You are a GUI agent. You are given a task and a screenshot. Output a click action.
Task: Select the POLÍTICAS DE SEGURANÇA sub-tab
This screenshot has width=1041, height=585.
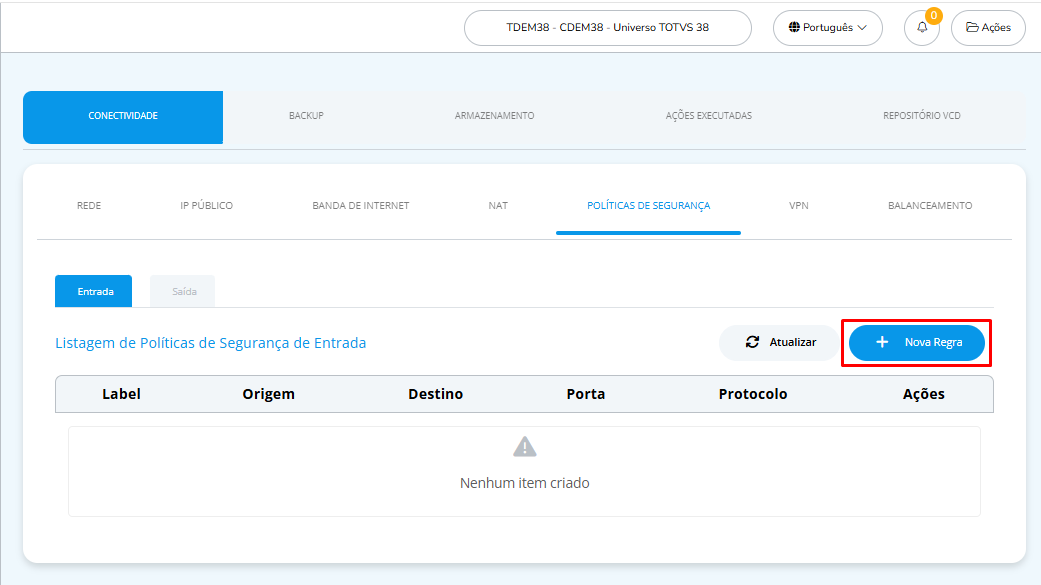click(649, 206)
